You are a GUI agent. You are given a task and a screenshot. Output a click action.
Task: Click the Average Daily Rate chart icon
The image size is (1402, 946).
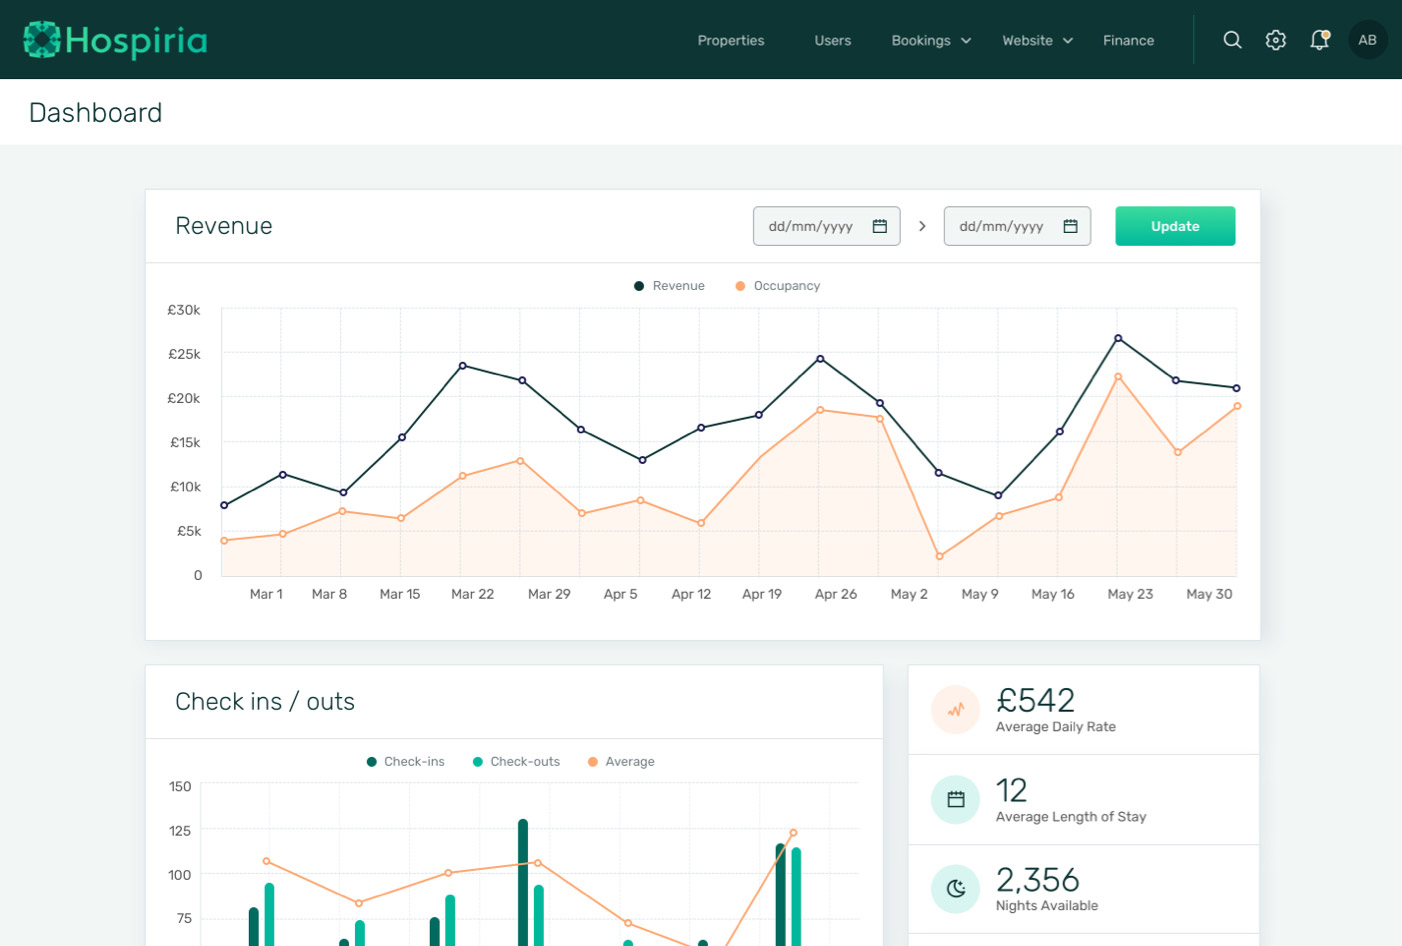click(x=956, y=710)
